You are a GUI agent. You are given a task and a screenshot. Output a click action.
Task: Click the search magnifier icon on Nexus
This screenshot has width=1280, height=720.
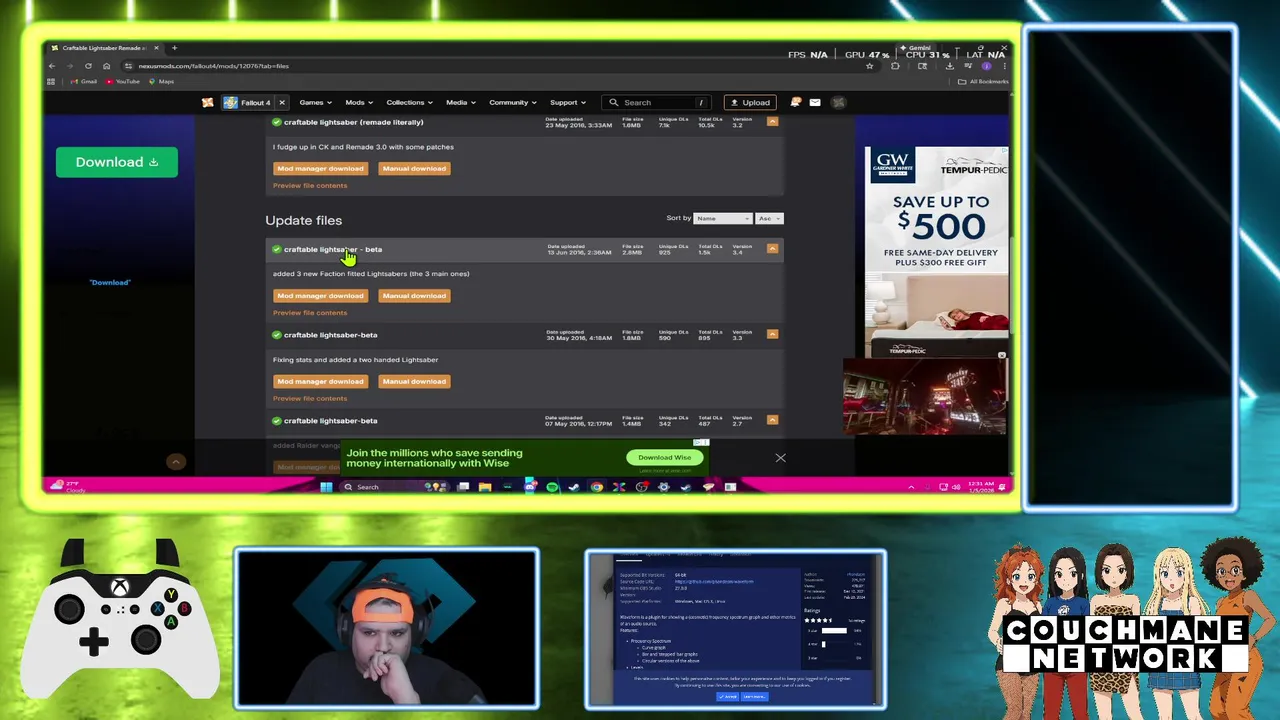pyautogui.click(x=614, y=102)
